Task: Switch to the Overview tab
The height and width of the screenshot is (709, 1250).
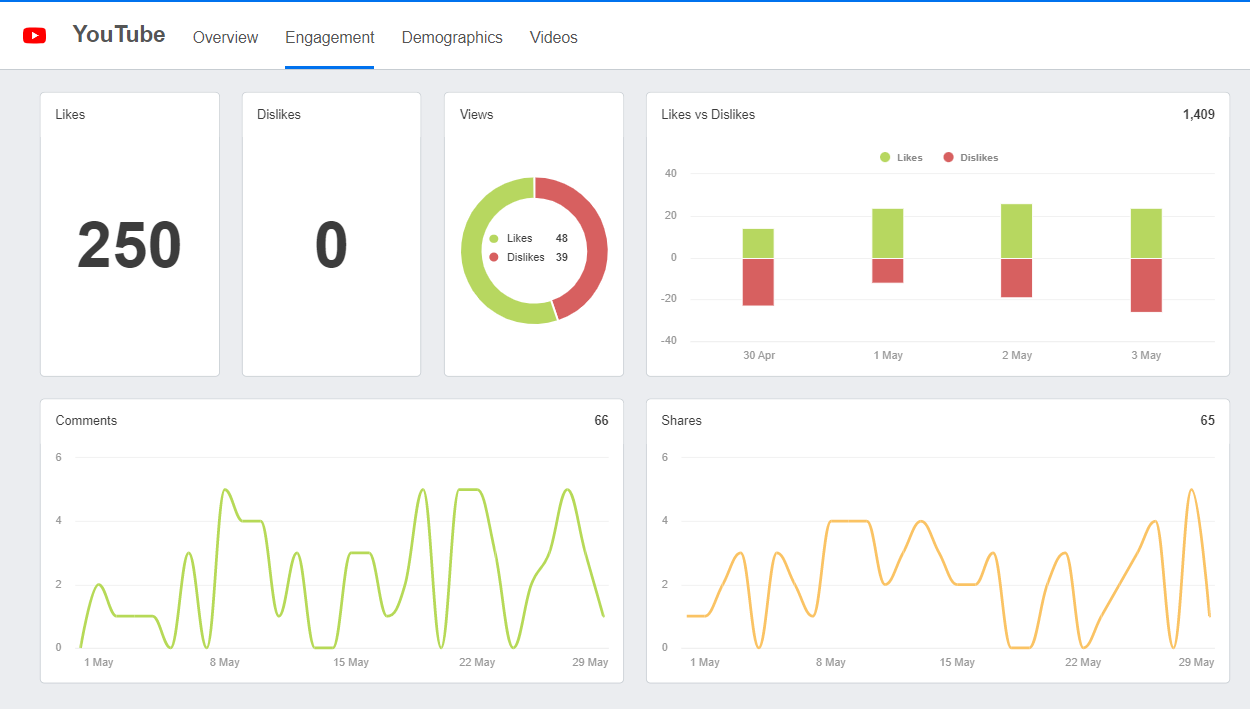Action: point(225,37)
